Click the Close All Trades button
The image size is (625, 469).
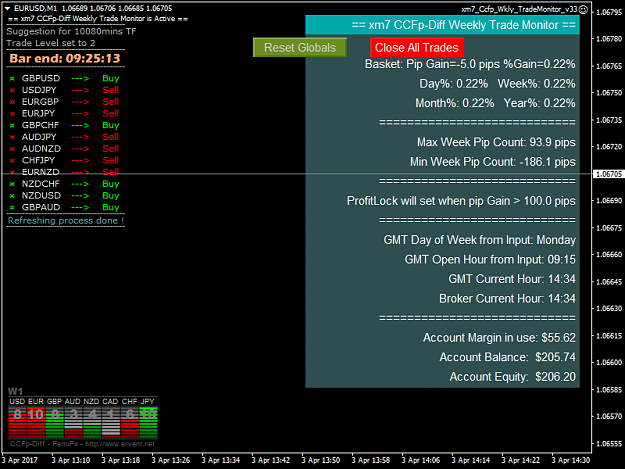[417, 47]
